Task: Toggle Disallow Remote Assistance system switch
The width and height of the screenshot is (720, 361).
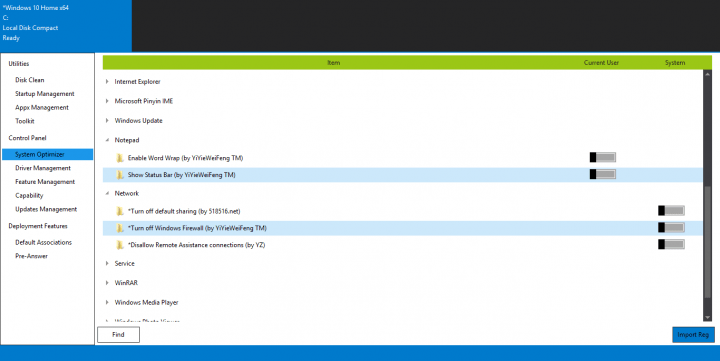Action: click(x=671, y=244)
